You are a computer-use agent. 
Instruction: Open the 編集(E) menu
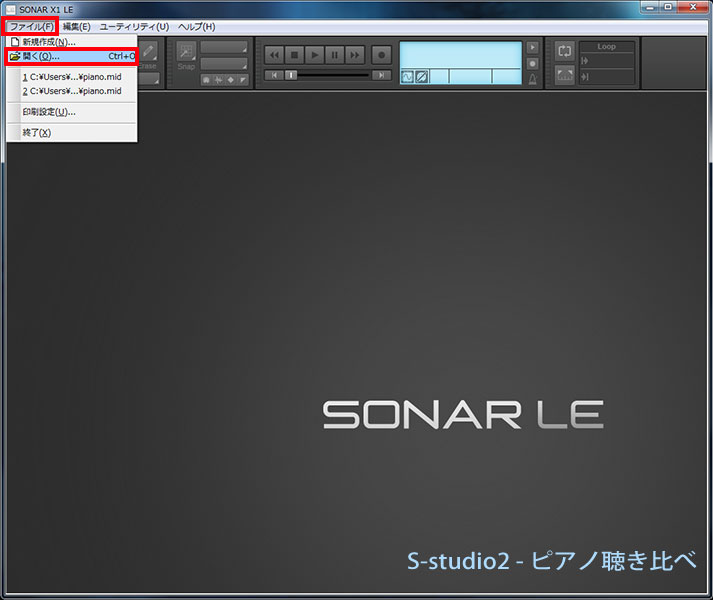point(76,26)
